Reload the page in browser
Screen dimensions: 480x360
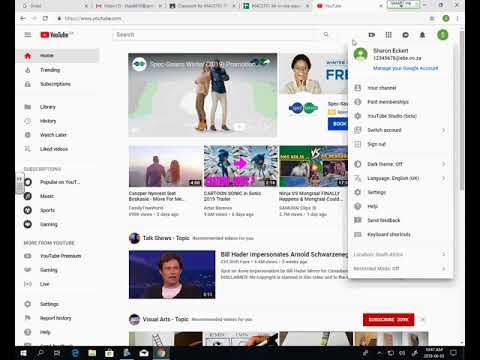pos(45,18)
